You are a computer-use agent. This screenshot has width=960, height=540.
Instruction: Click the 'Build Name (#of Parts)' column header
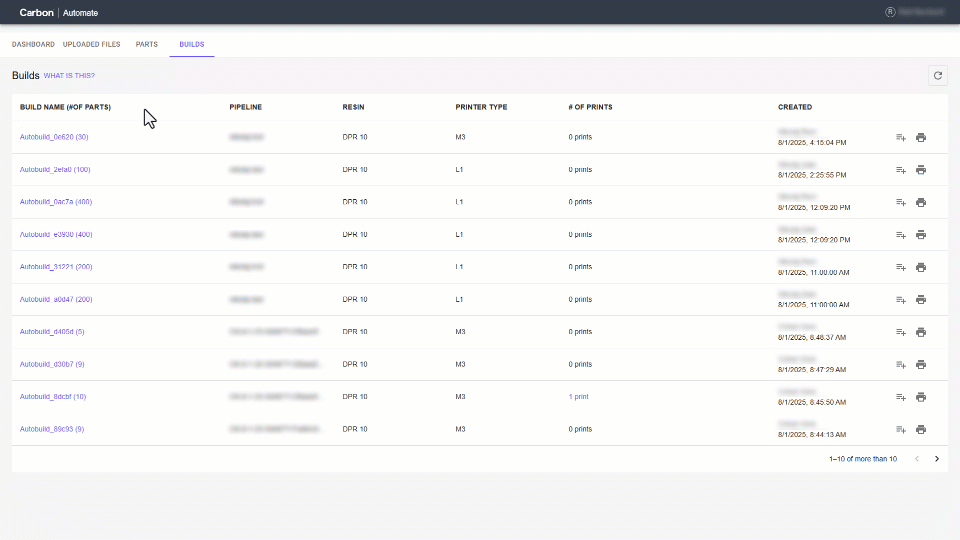point(66,107)
